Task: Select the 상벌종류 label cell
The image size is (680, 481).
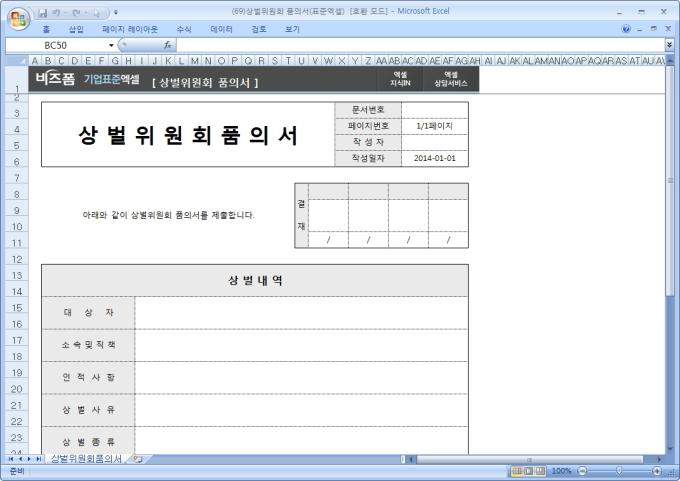Action: (x=88, y=441)
